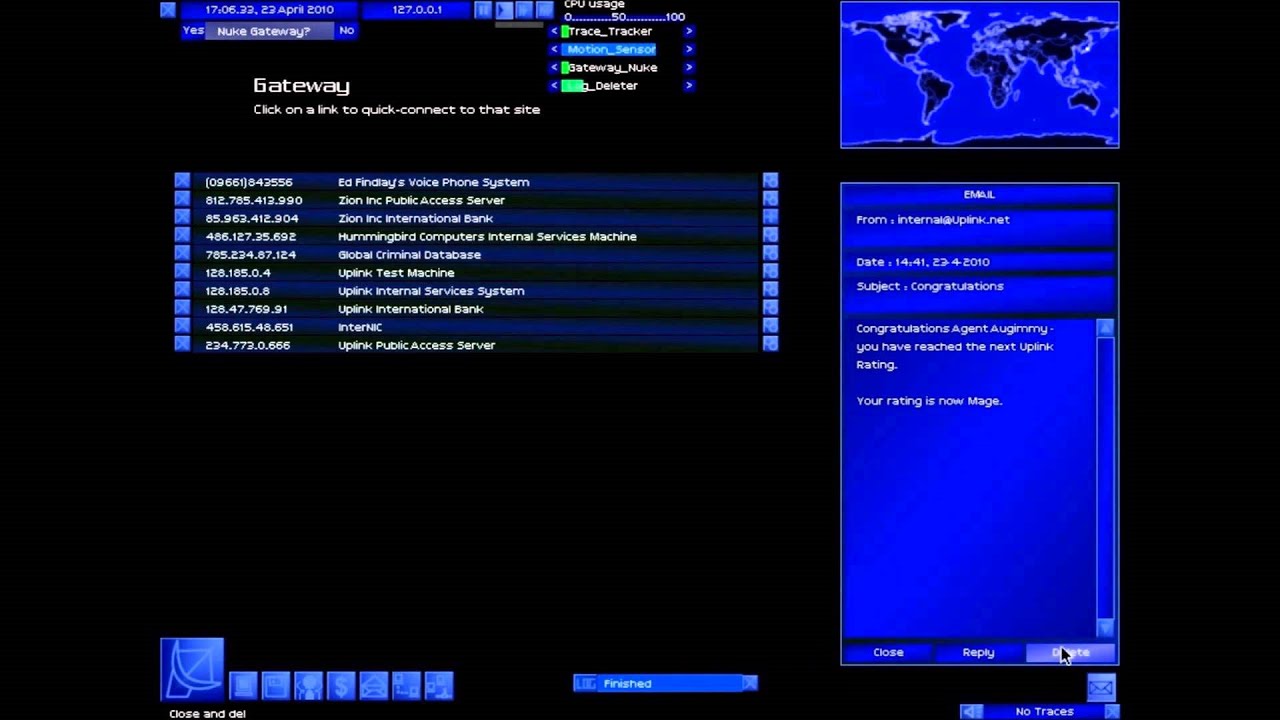Viewport: 1280px width, 720px height.
Task: Quick-connect to Zion Inc Public Access Server
Action: coord(476,200)
